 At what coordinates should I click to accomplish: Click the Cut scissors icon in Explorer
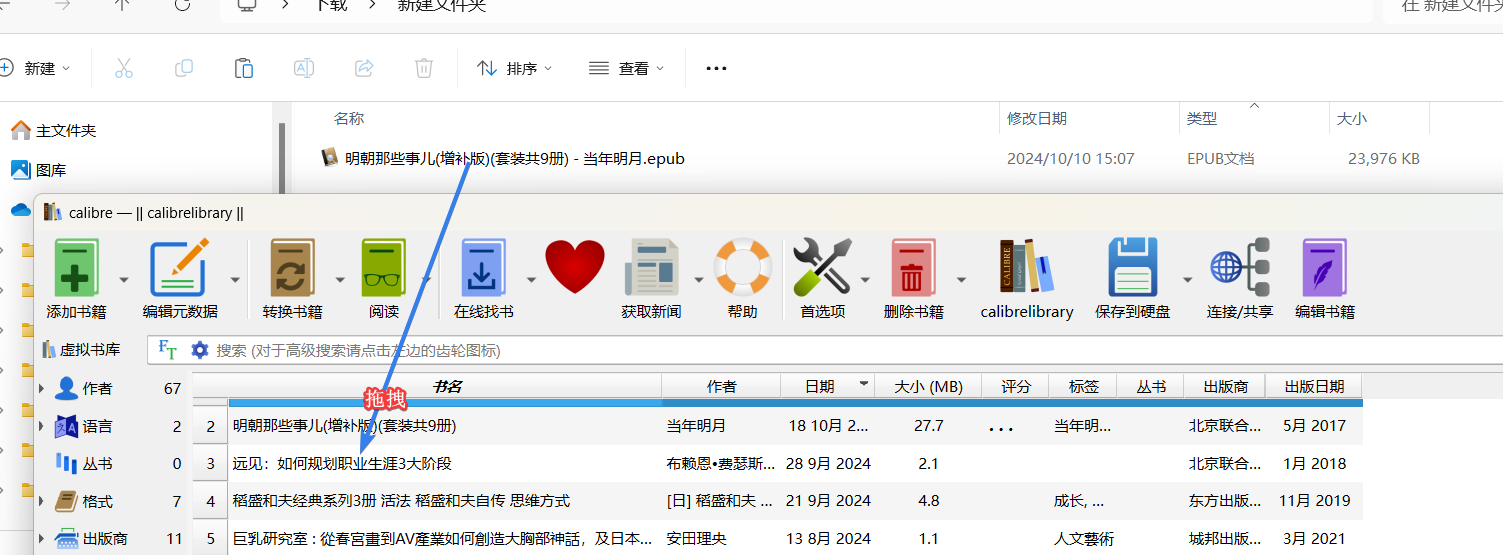coord(124,68)
